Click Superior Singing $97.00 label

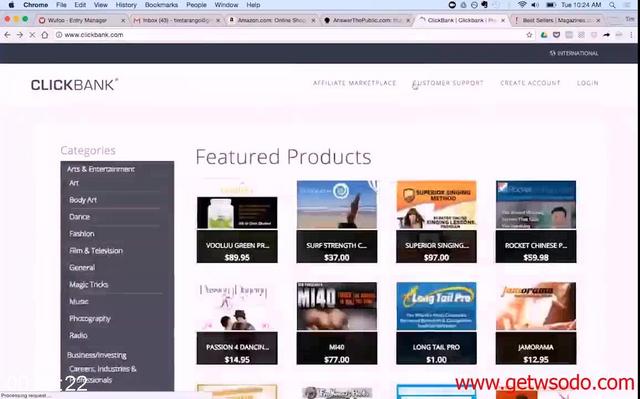[x=436, y=258]
